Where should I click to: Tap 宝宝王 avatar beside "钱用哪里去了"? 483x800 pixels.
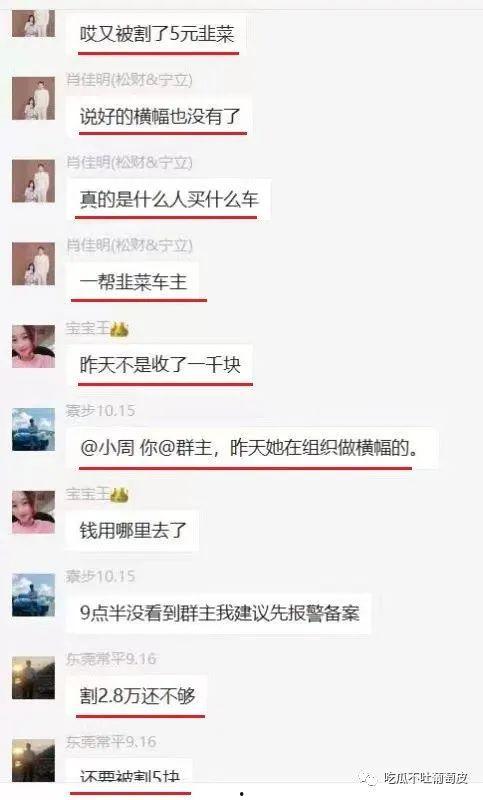(33, 512)
